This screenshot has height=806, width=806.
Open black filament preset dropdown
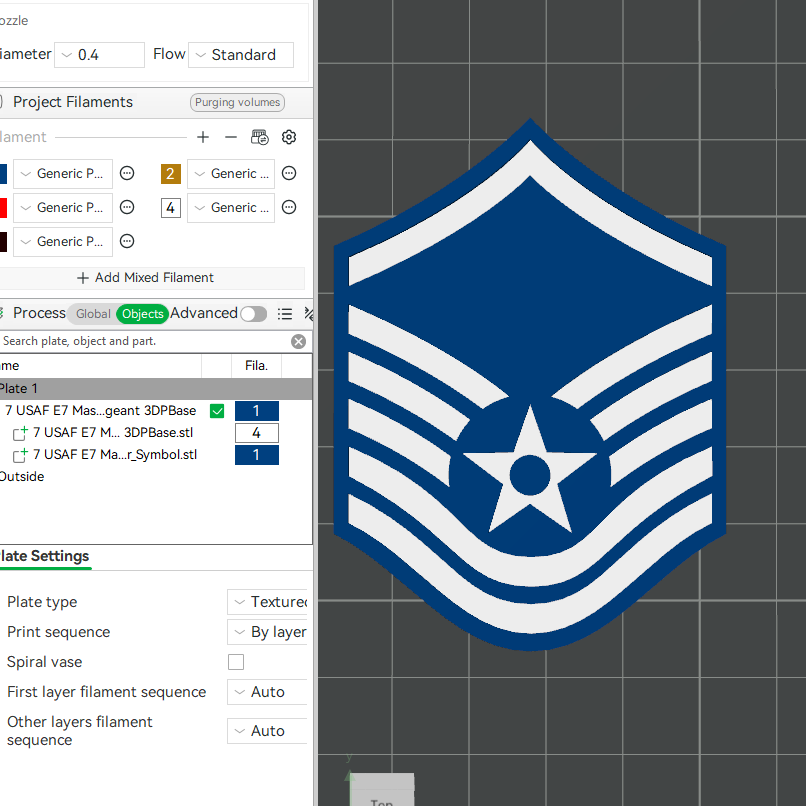63,242
